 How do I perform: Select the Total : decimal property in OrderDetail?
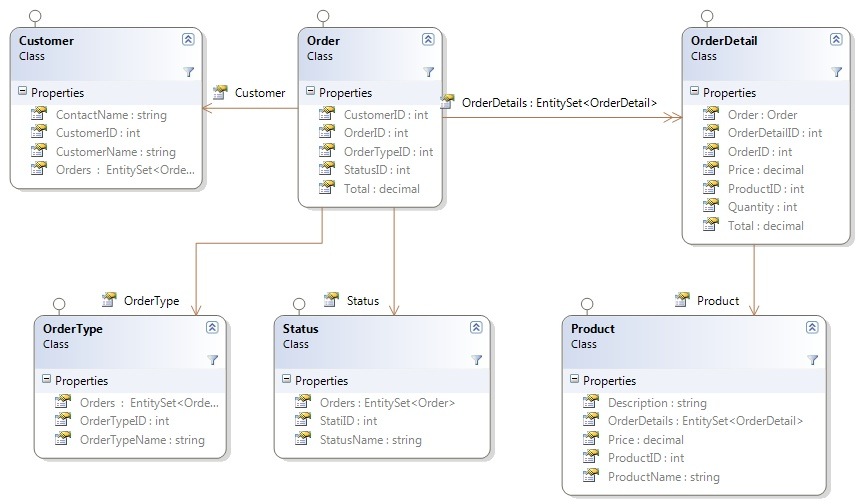[x=766, y=226]
